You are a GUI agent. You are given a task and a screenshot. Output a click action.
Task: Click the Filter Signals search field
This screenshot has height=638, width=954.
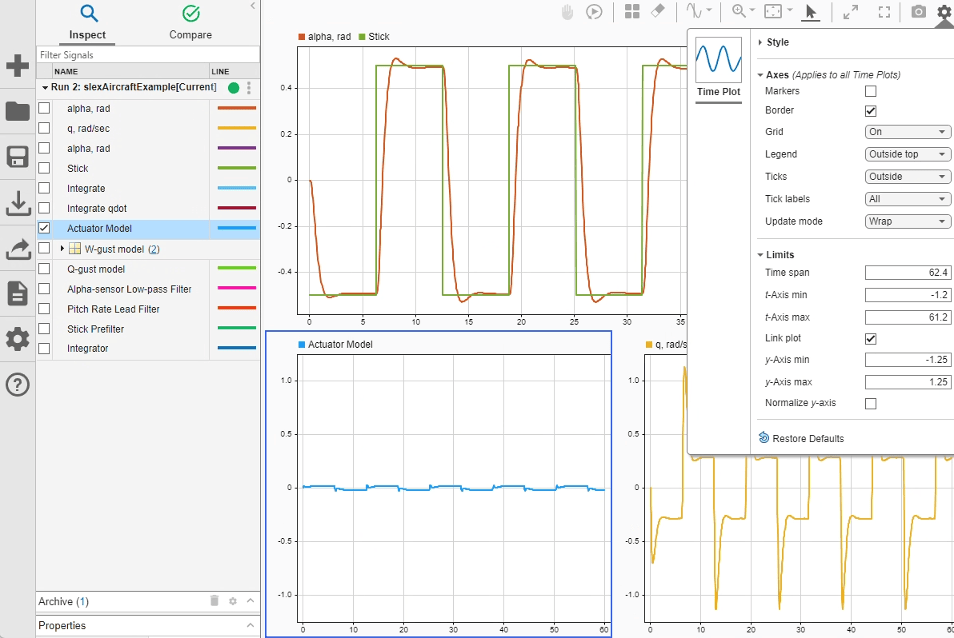point(148,55)
